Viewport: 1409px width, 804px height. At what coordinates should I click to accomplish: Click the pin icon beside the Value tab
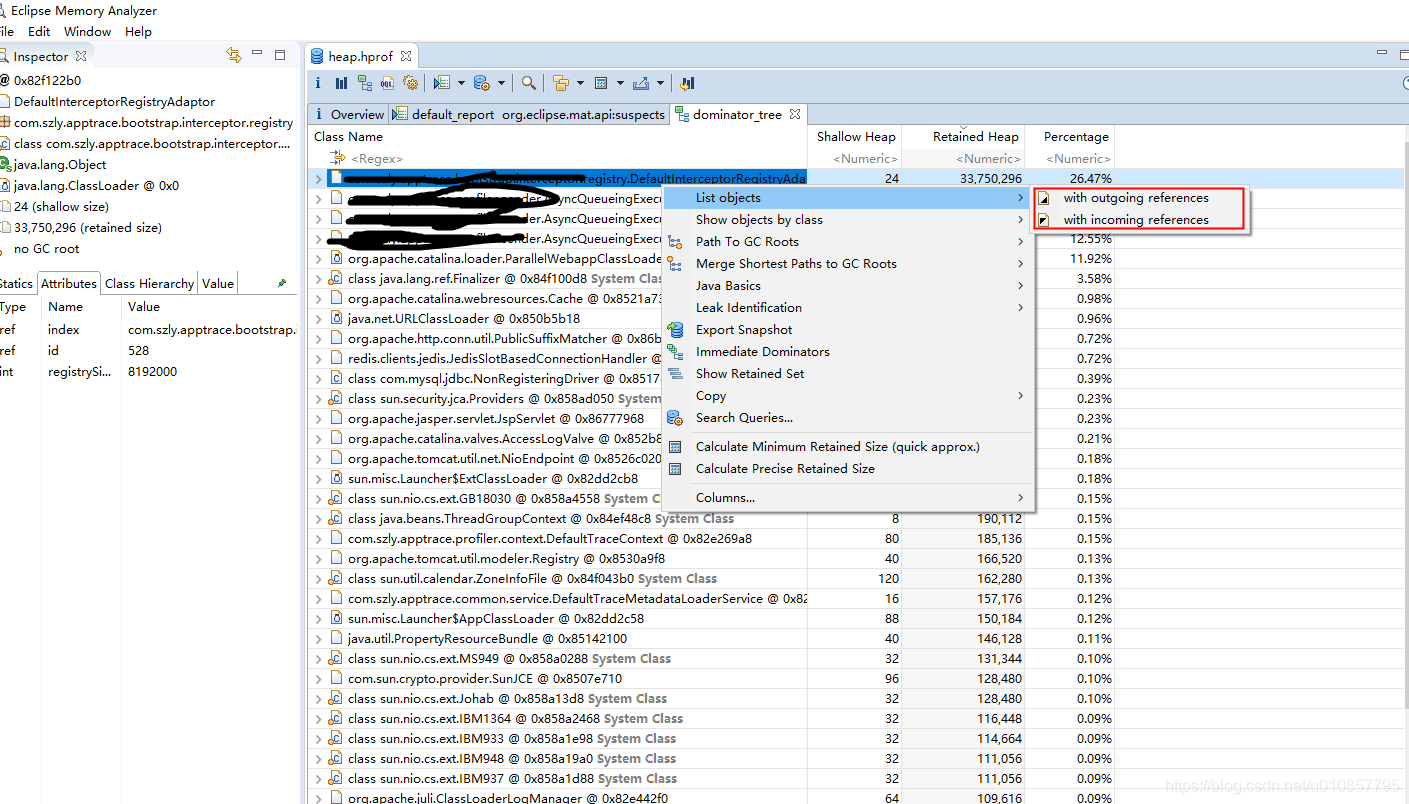pos(281,283)
